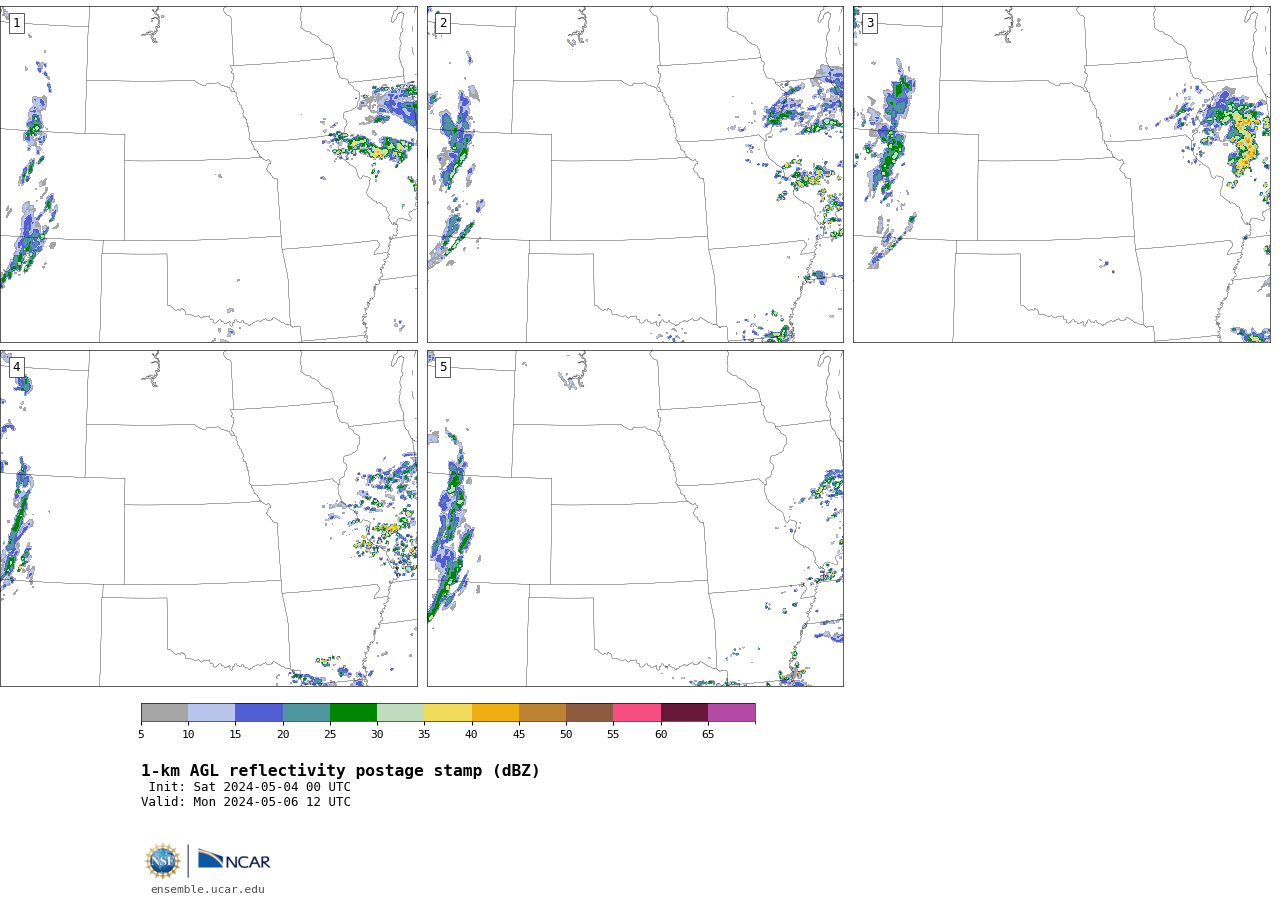1280x901 pixels.
Task: Click 'Init: Sat 2024-05-04 00 UTC' text
Action: (250, 787)
